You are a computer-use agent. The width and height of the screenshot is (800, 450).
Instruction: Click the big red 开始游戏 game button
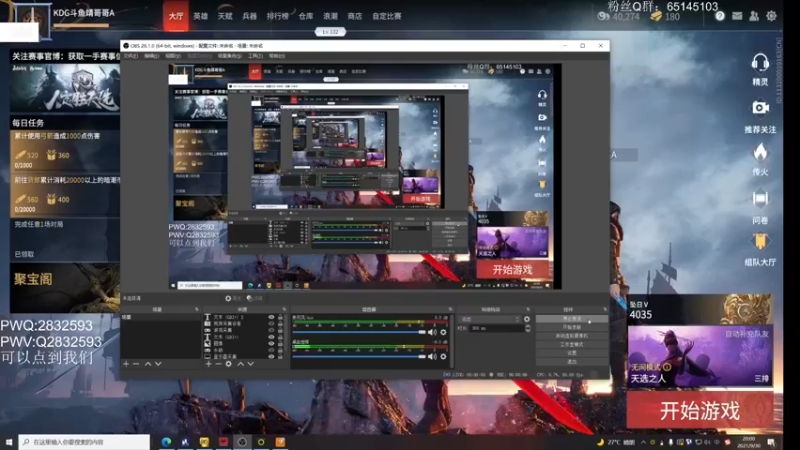699,411
